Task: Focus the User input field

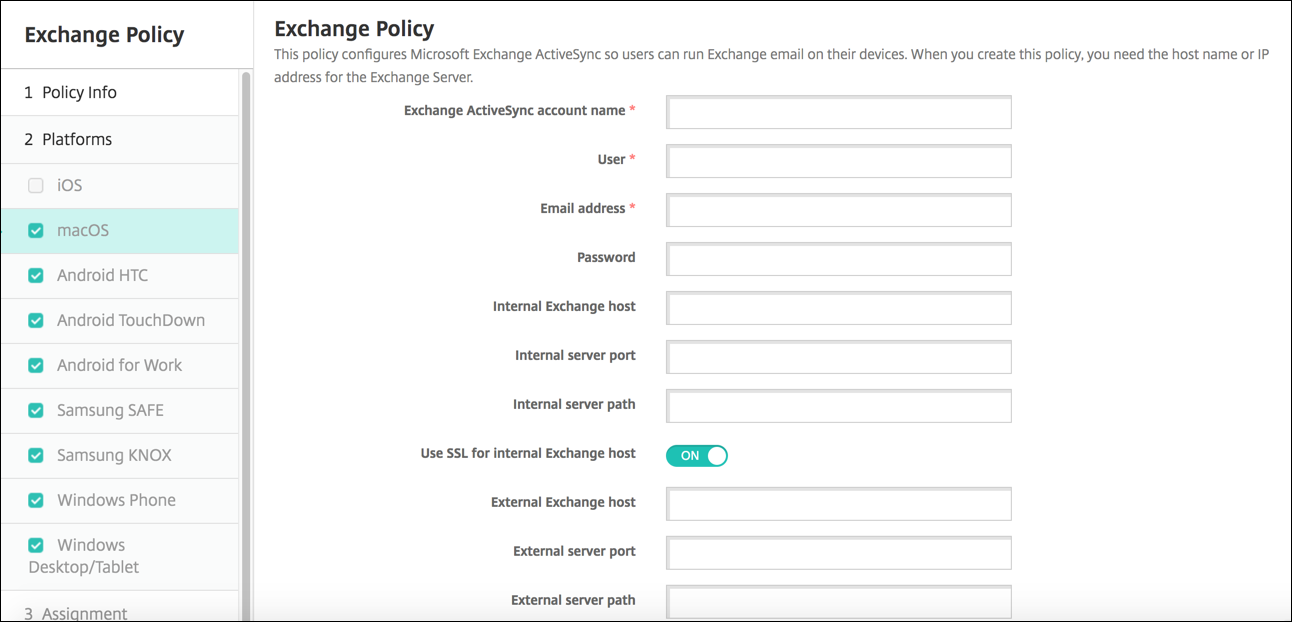Action: tap(839, 161)
